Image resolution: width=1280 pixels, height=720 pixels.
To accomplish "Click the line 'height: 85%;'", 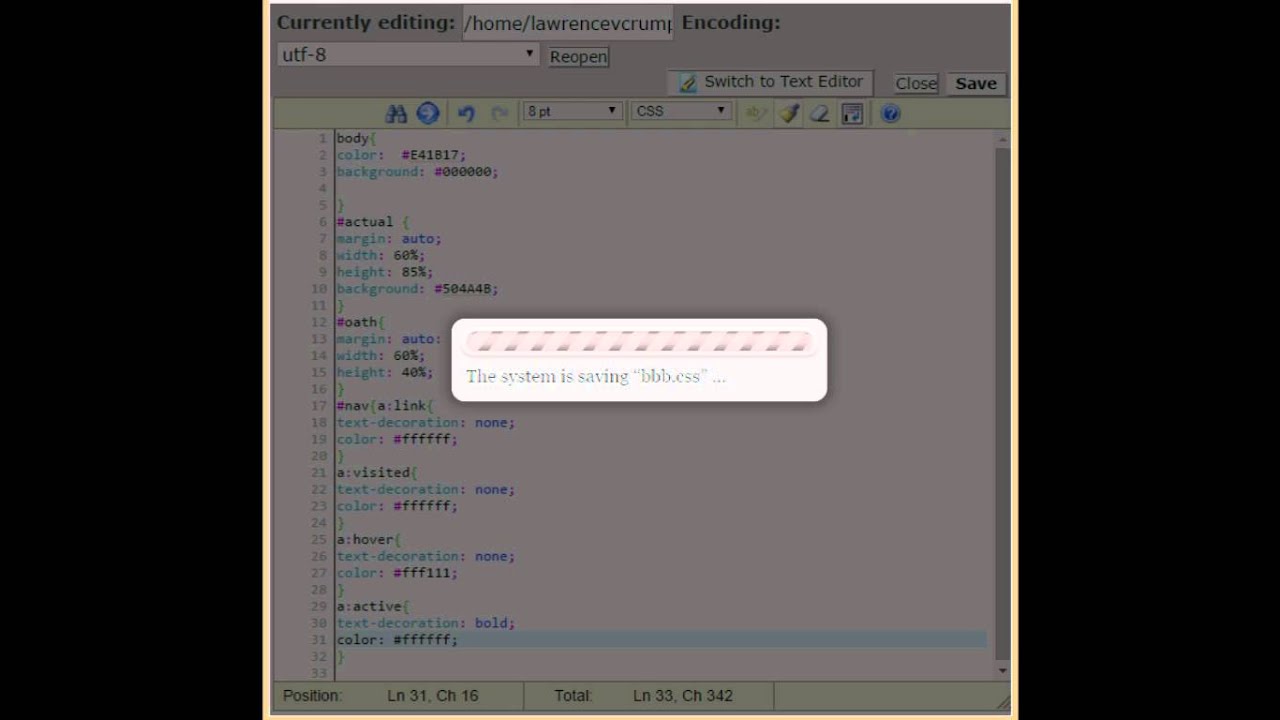I will pyautogui.click(x=385, y=272).
